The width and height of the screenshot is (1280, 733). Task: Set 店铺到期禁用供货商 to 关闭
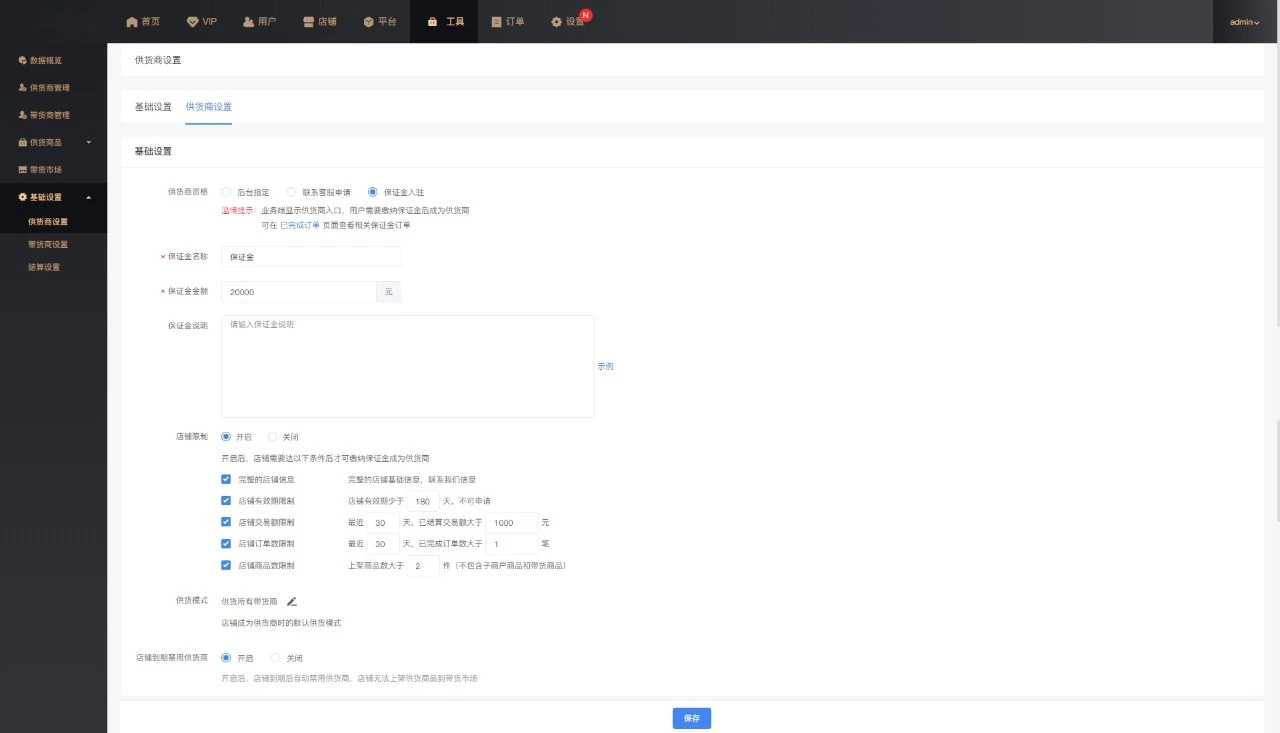[x=276, y=658]
